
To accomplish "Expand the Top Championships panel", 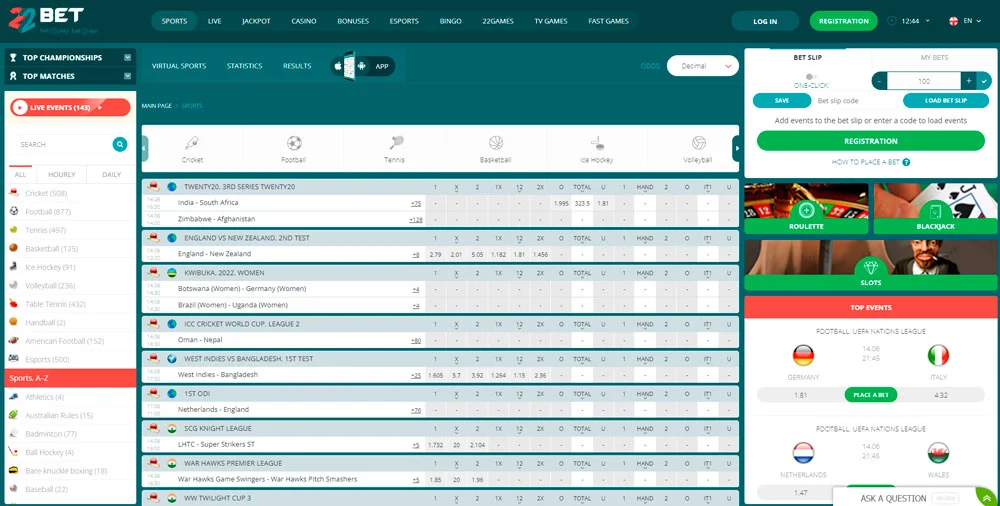I will point(128,57).
